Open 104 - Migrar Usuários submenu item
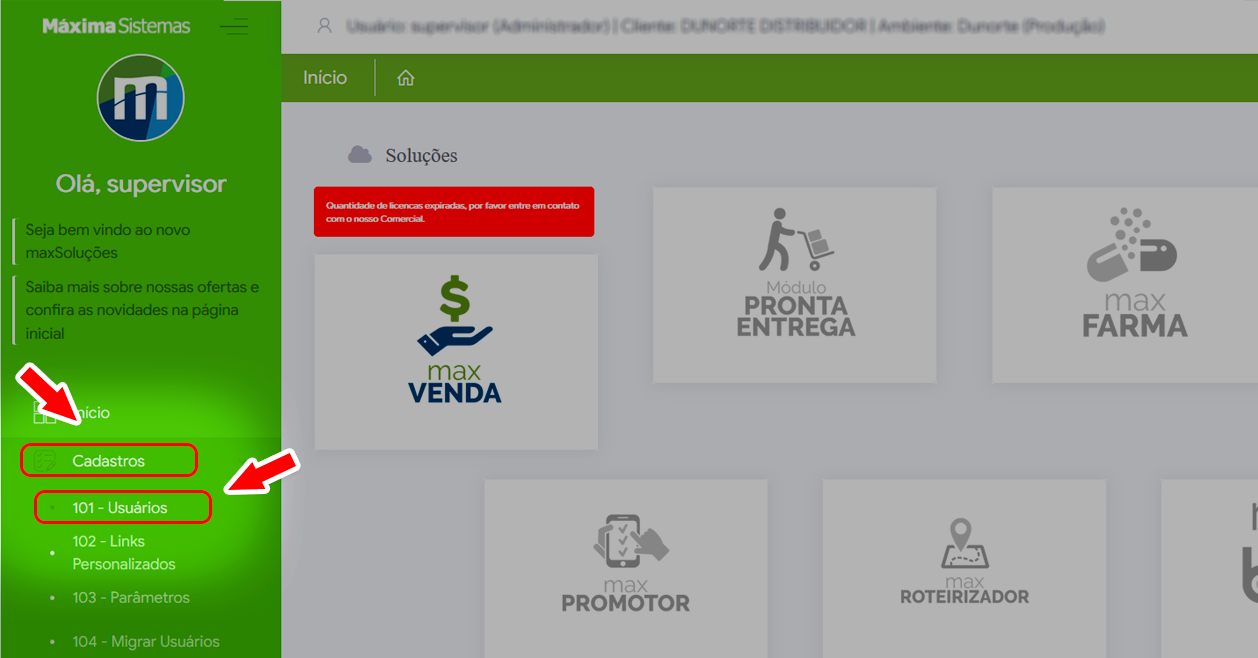The image size is (1258, 658). point(146,642)
